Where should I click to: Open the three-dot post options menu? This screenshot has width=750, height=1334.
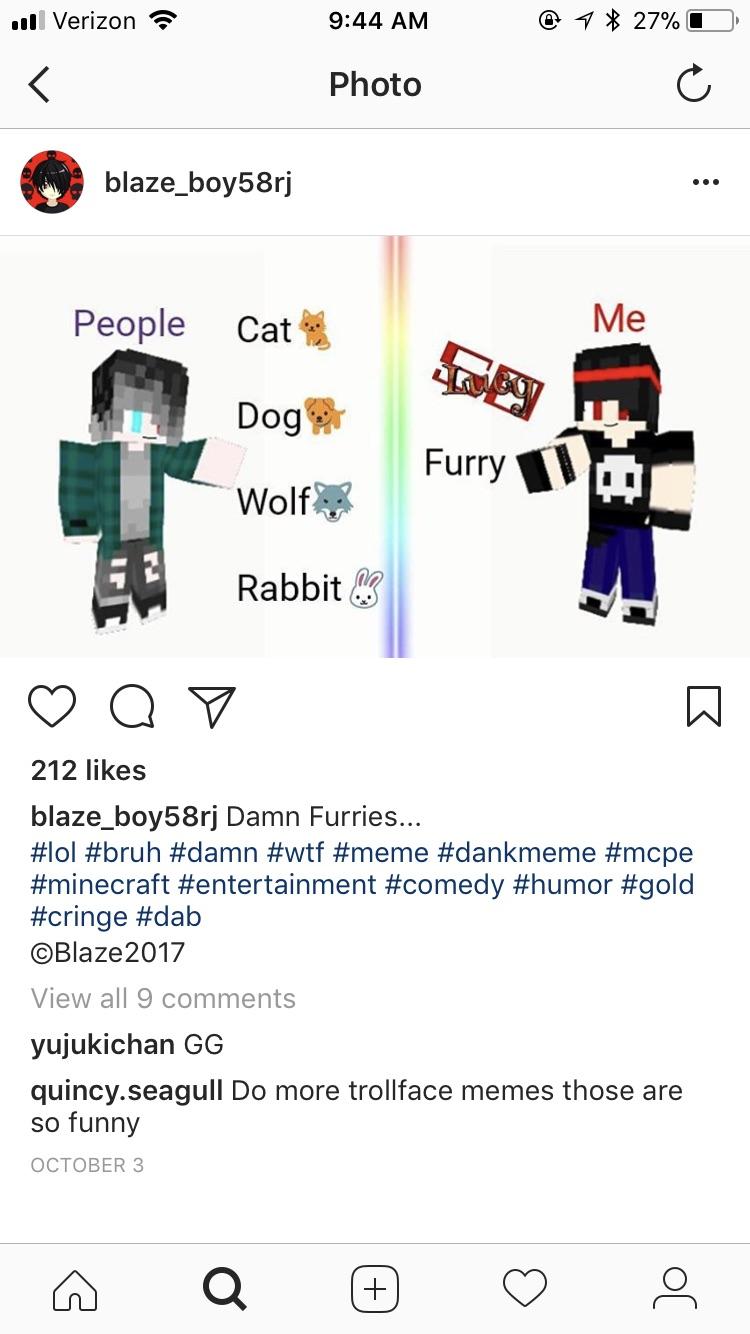(x=705, y=182)
